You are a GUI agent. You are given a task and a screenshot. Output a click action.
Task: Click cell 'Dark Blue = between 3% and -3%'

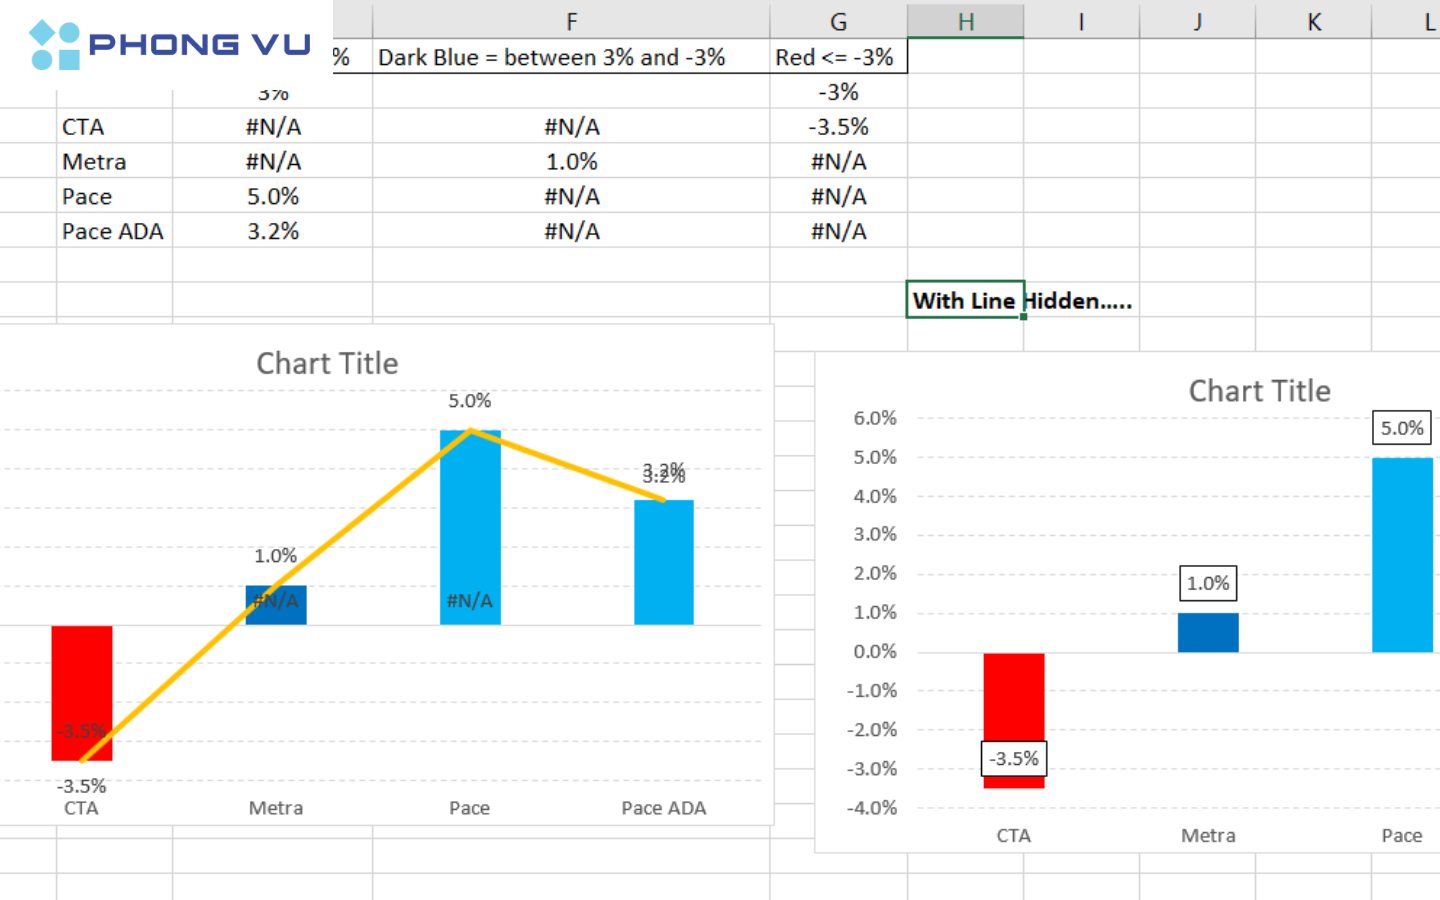point(571,57)
